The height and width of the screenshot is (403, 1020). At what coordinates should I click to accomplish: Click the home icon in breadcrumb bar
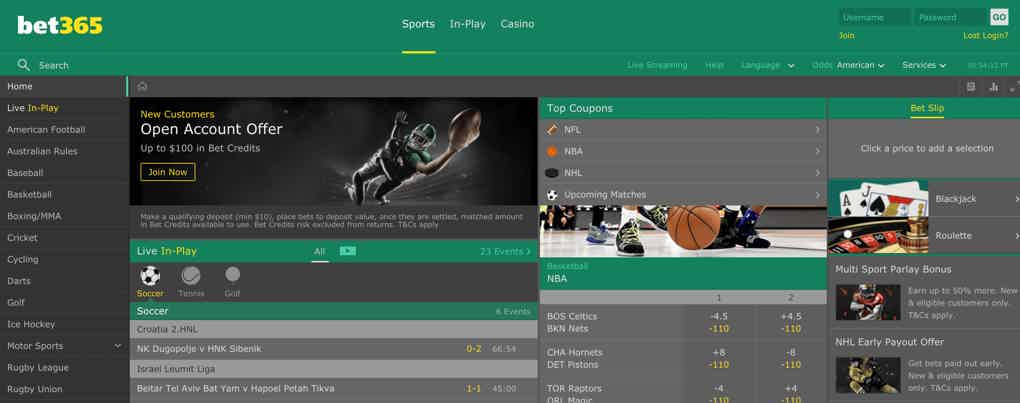[142, 86]
